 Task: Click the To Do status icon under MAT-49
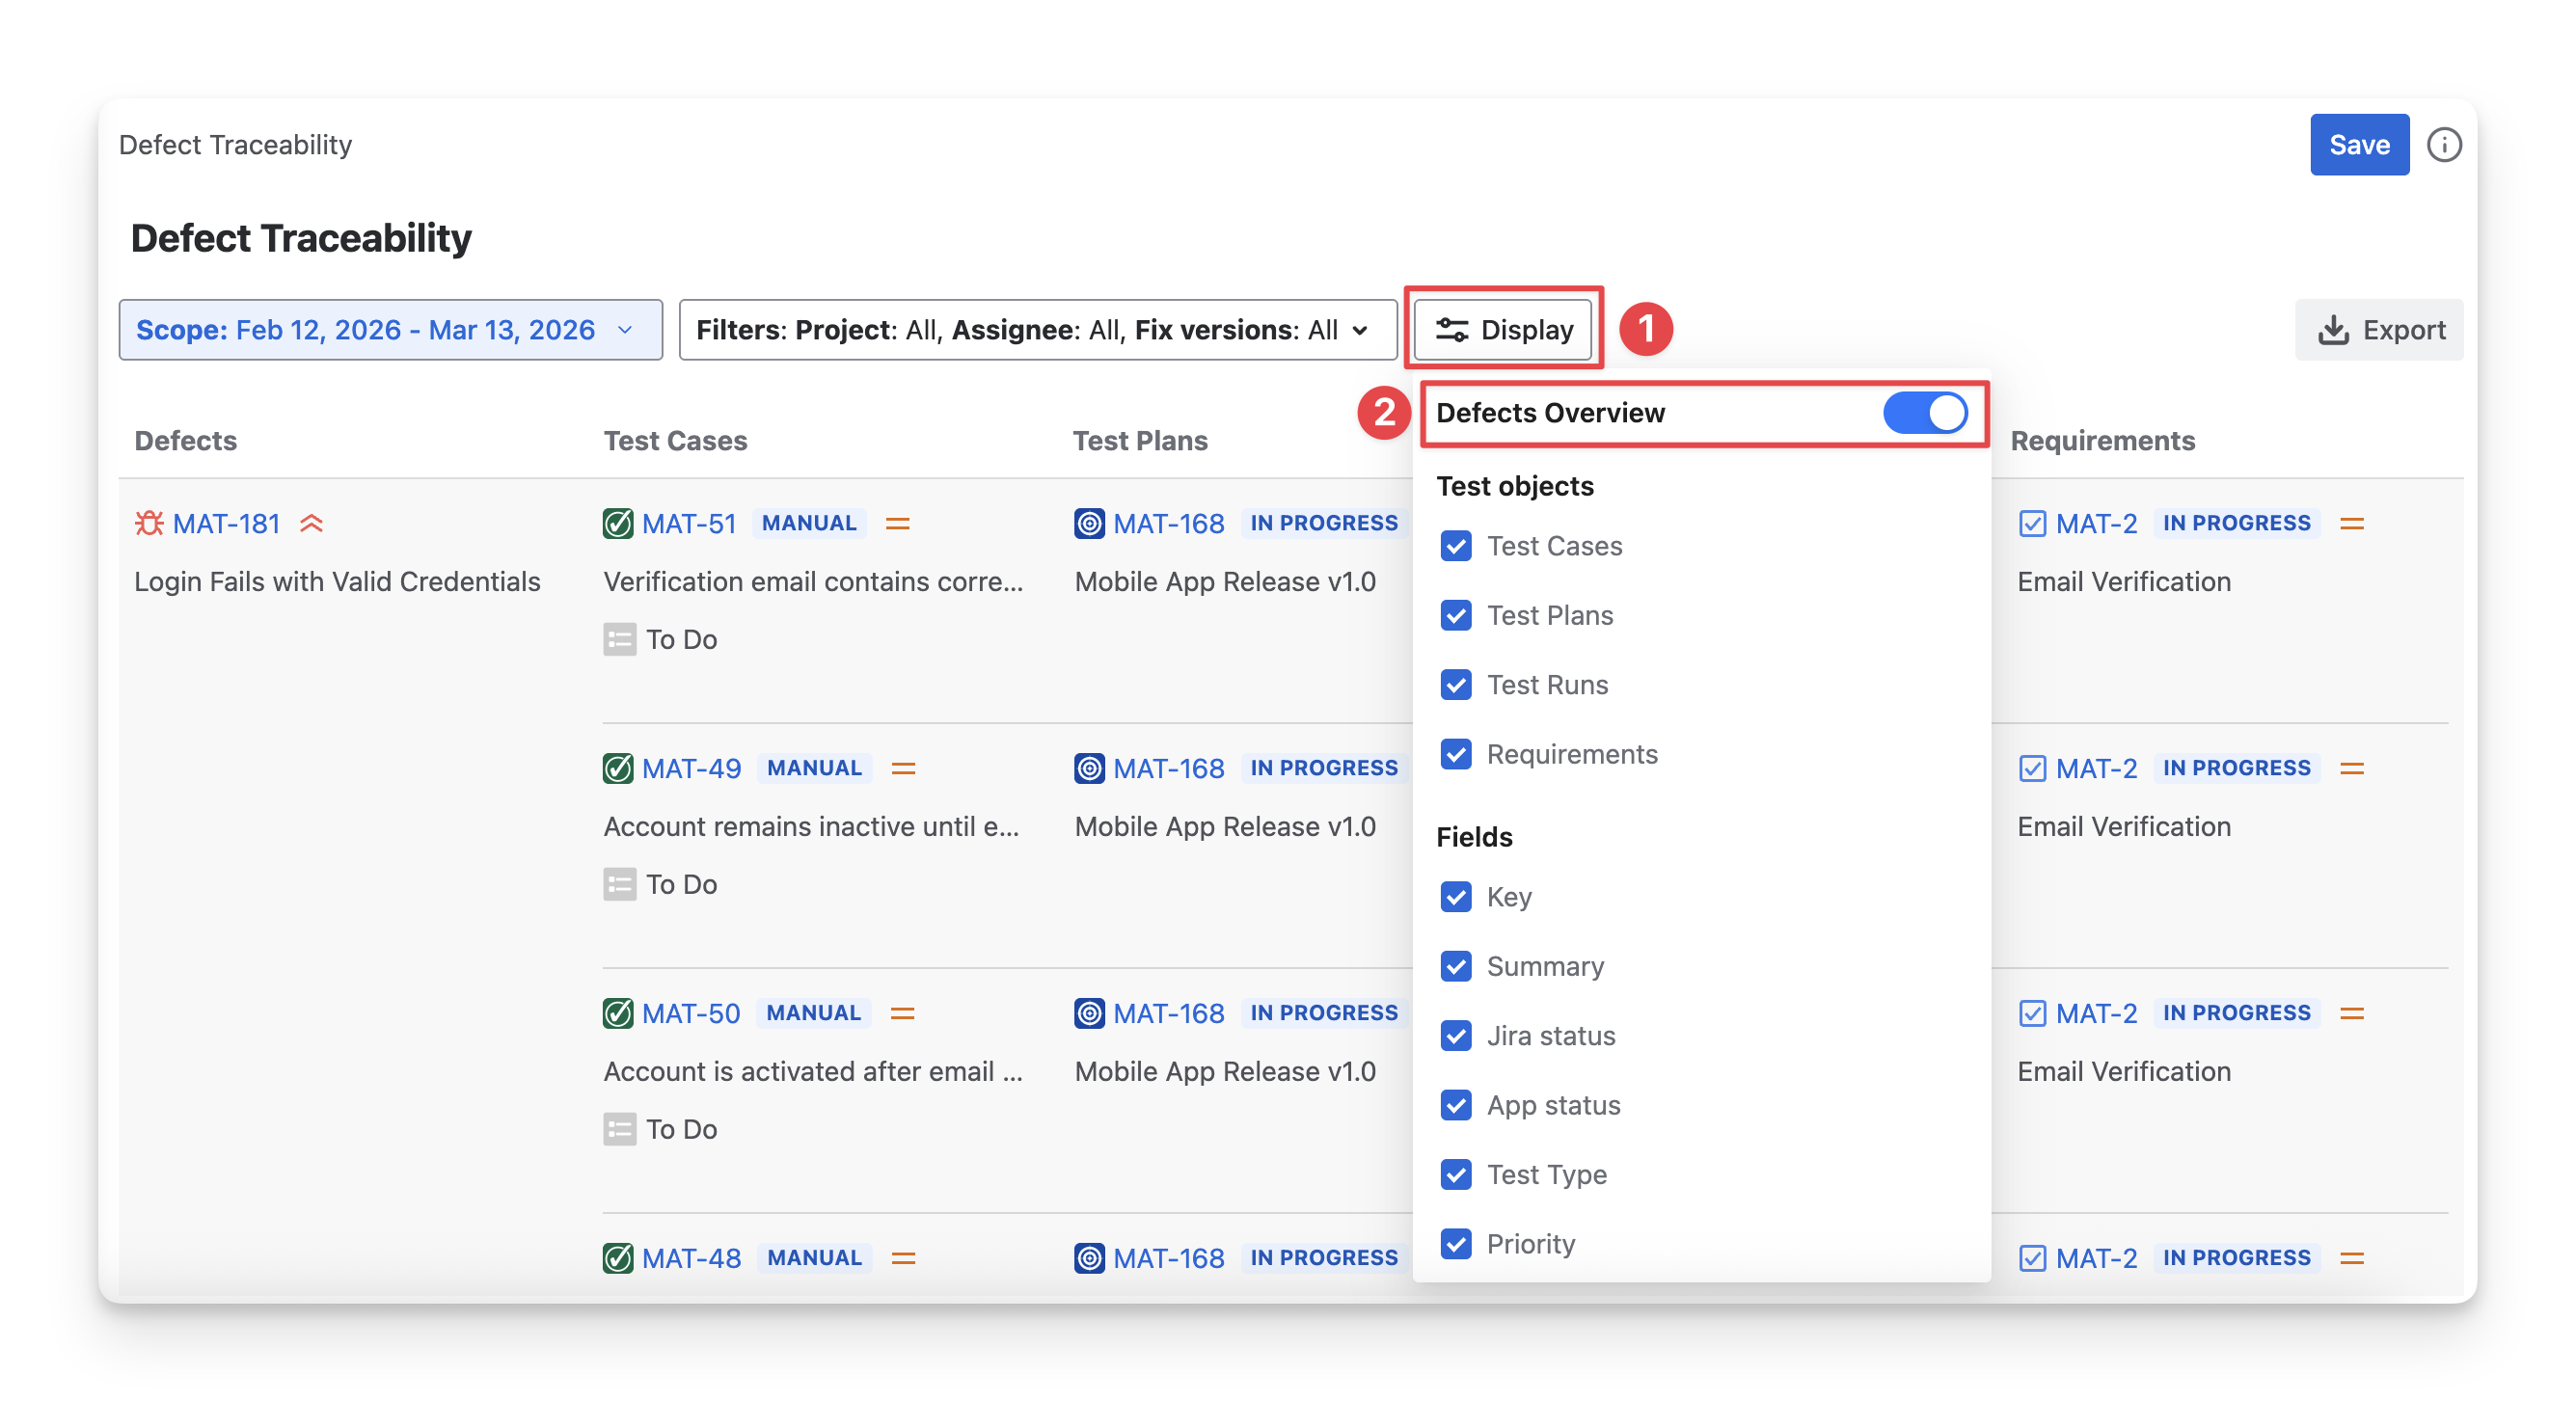[619, 884]
